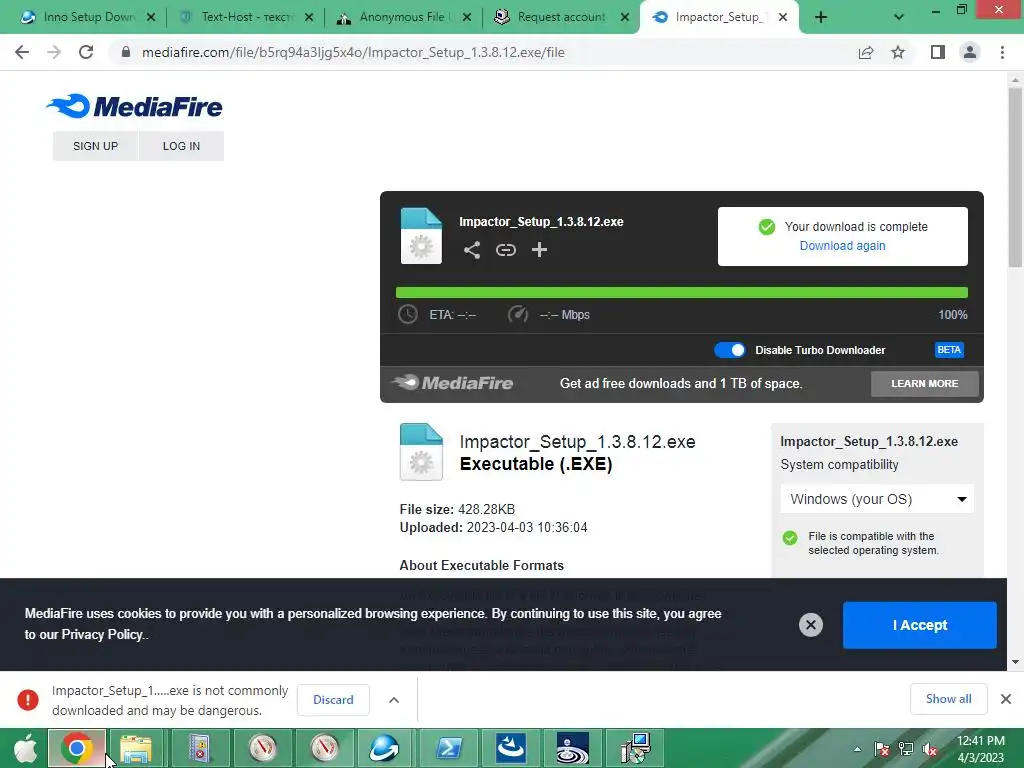Close the downloads bar
The width and height of the screenshot is (1024, 768).
coord(1006,699)
